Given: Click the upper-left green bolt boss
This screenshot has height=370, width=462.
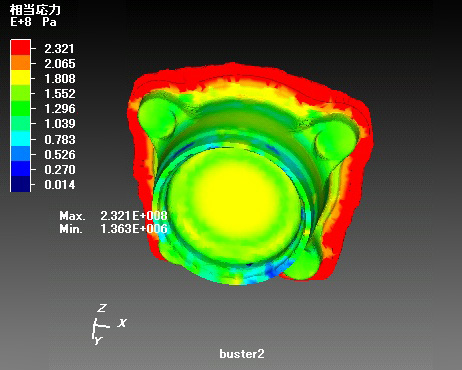Looking at the screenshot, I should tap(156, 118).
